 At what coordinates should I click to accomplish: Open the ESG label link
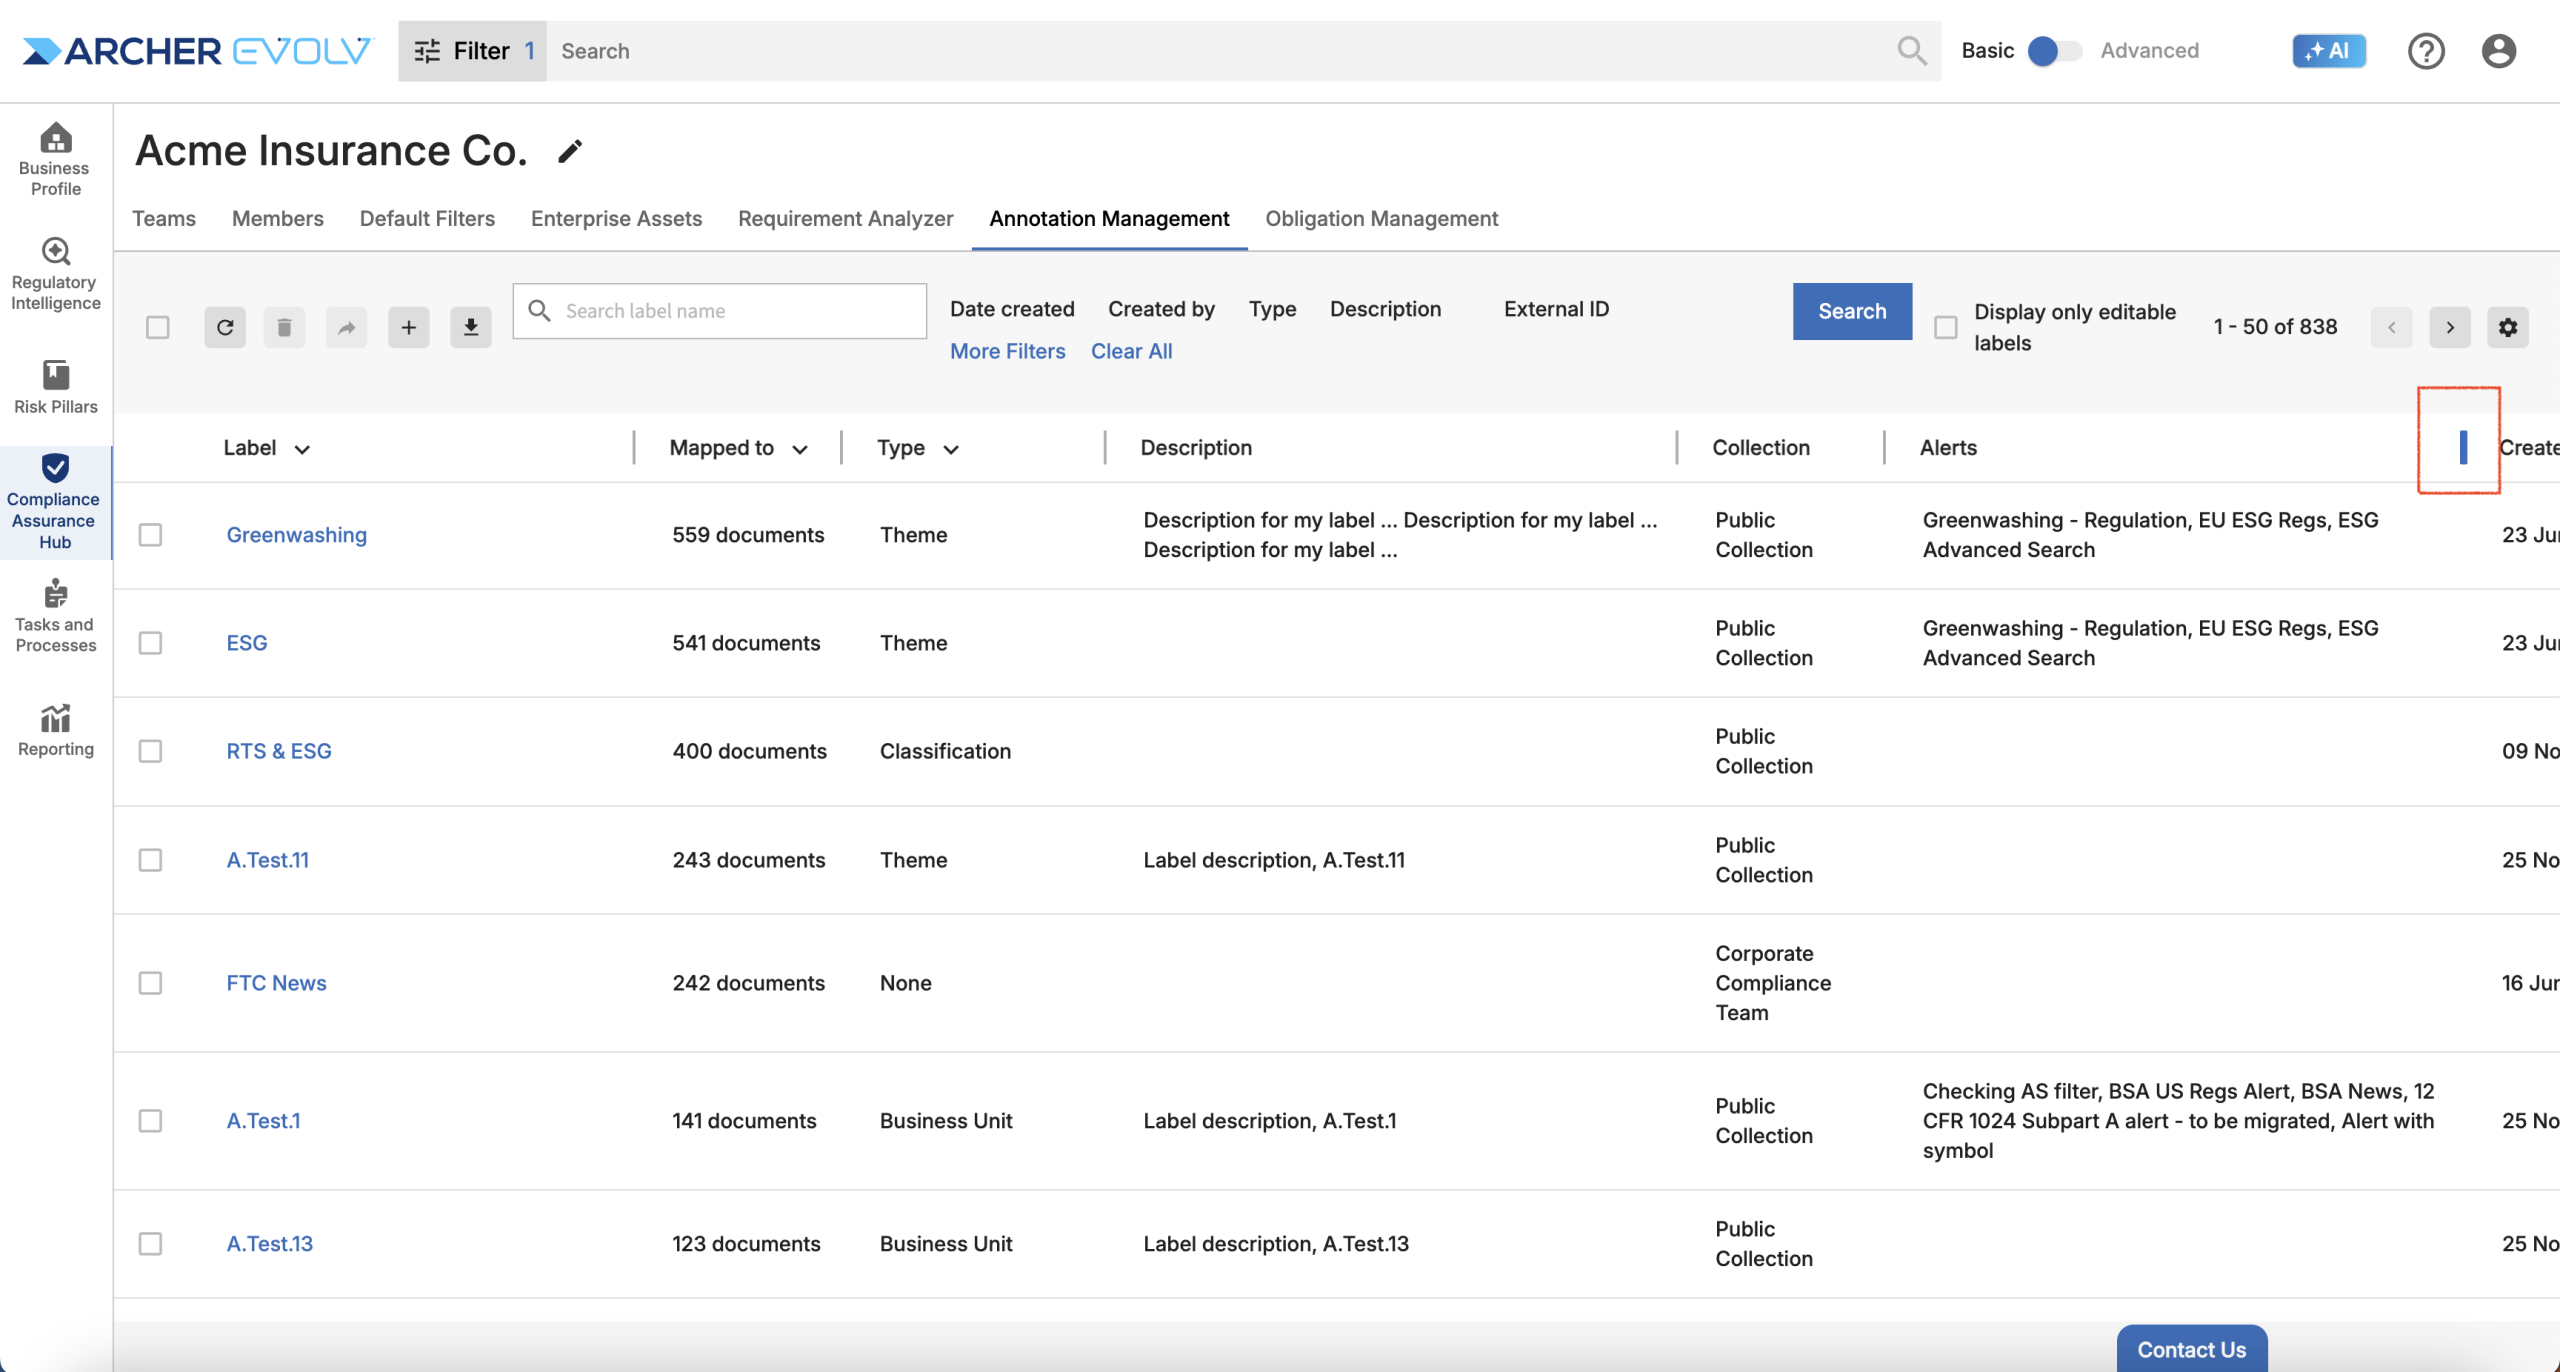[247, 643]
